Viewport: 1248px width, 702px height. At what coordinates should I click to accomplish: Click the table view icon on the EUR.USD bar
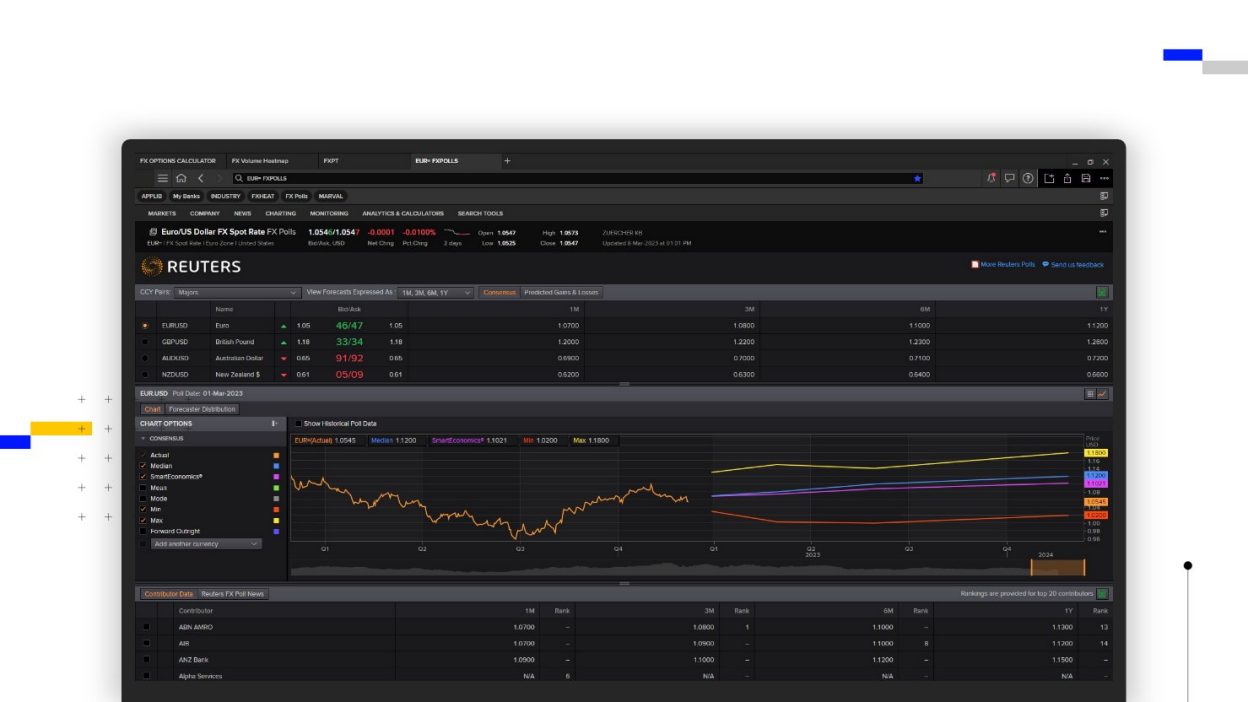coord(1090,394)
